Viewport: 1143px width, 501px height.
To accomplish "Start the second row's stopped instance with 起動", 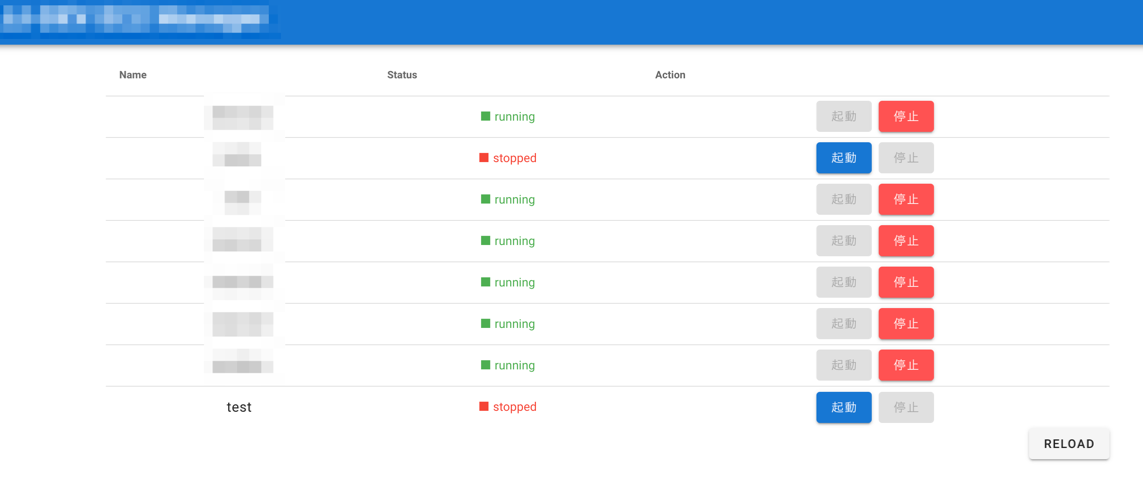I will [843, 158].
